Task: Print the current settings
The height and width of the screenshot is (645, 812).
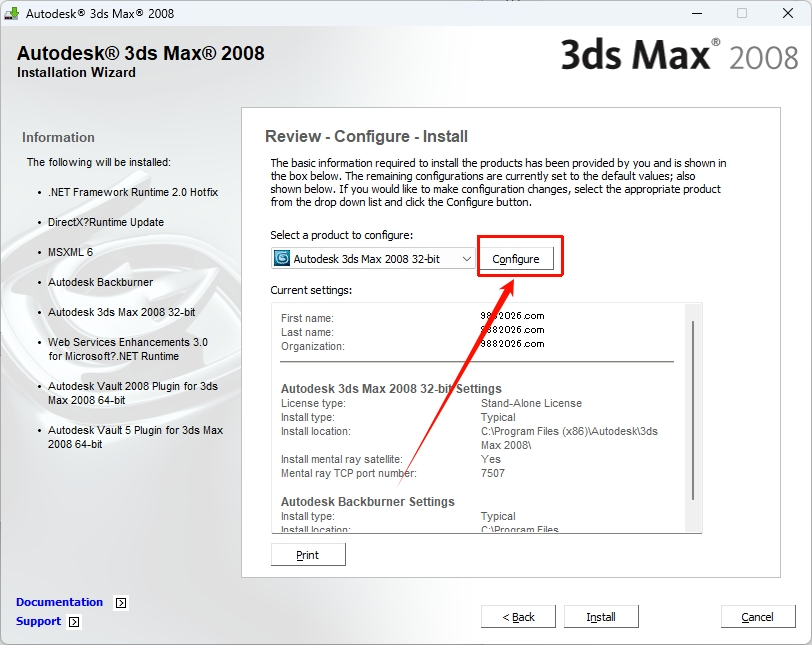Action: coord(307,555)
